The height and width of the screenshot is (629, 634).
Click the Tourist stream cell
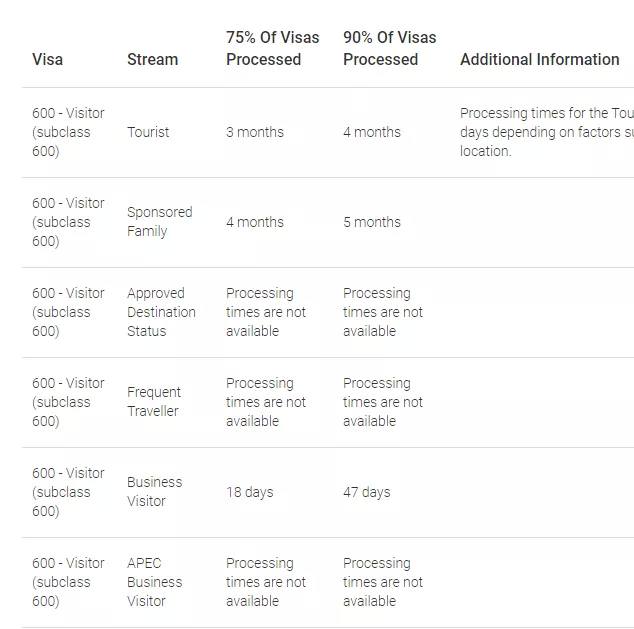tap(148, 132)
